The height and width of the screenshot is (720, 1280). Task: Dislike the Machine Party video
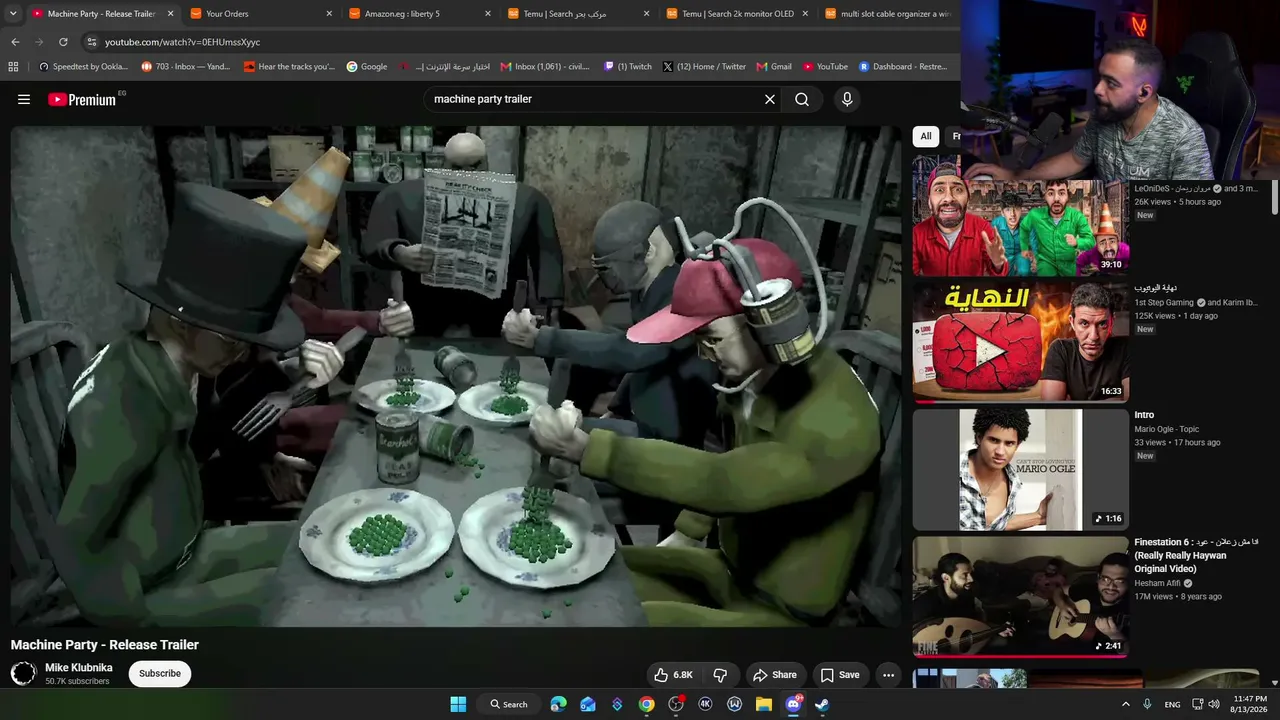click(x=720, y=675)
